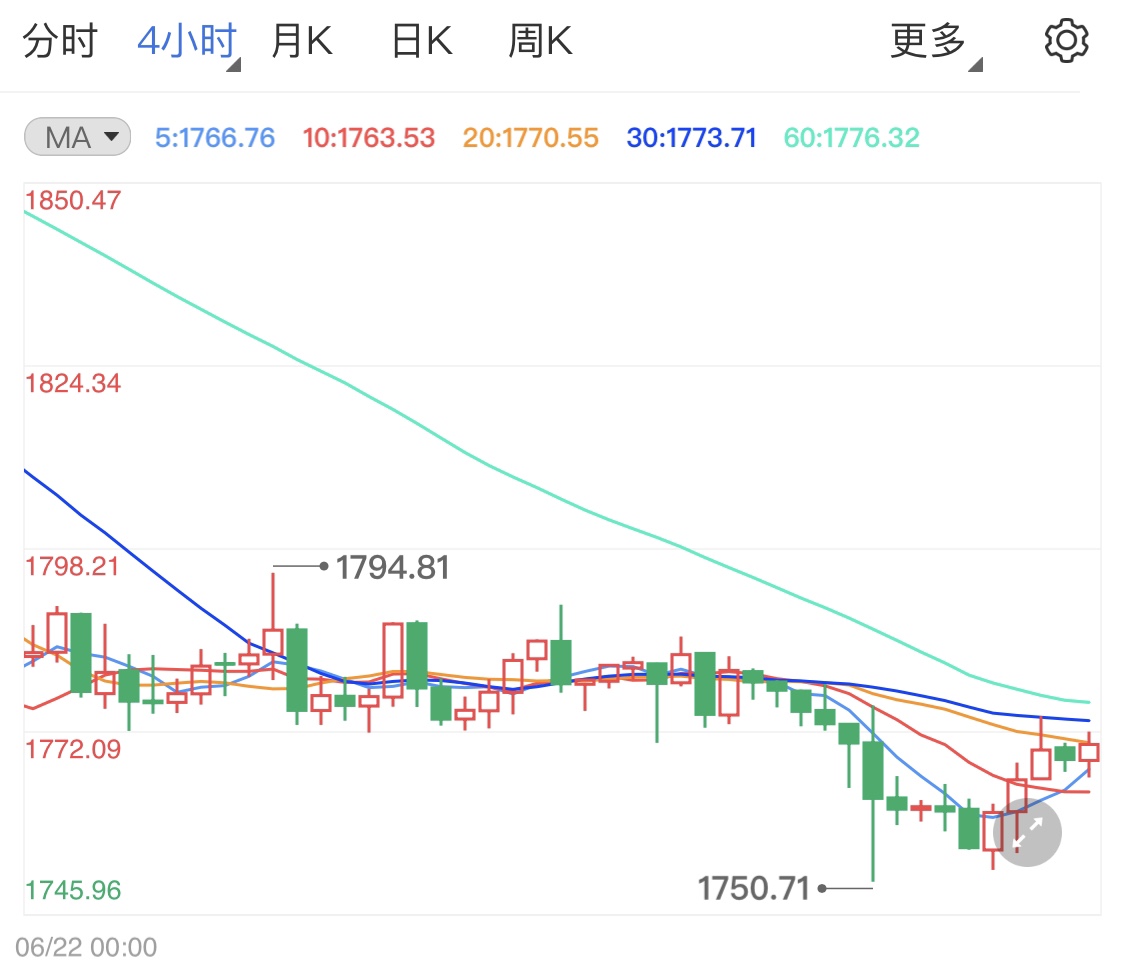1125x976 pixels.
Task: Click the MA5 value 5:1766.76
Action: pyautogui.click(x=215, y=138)
